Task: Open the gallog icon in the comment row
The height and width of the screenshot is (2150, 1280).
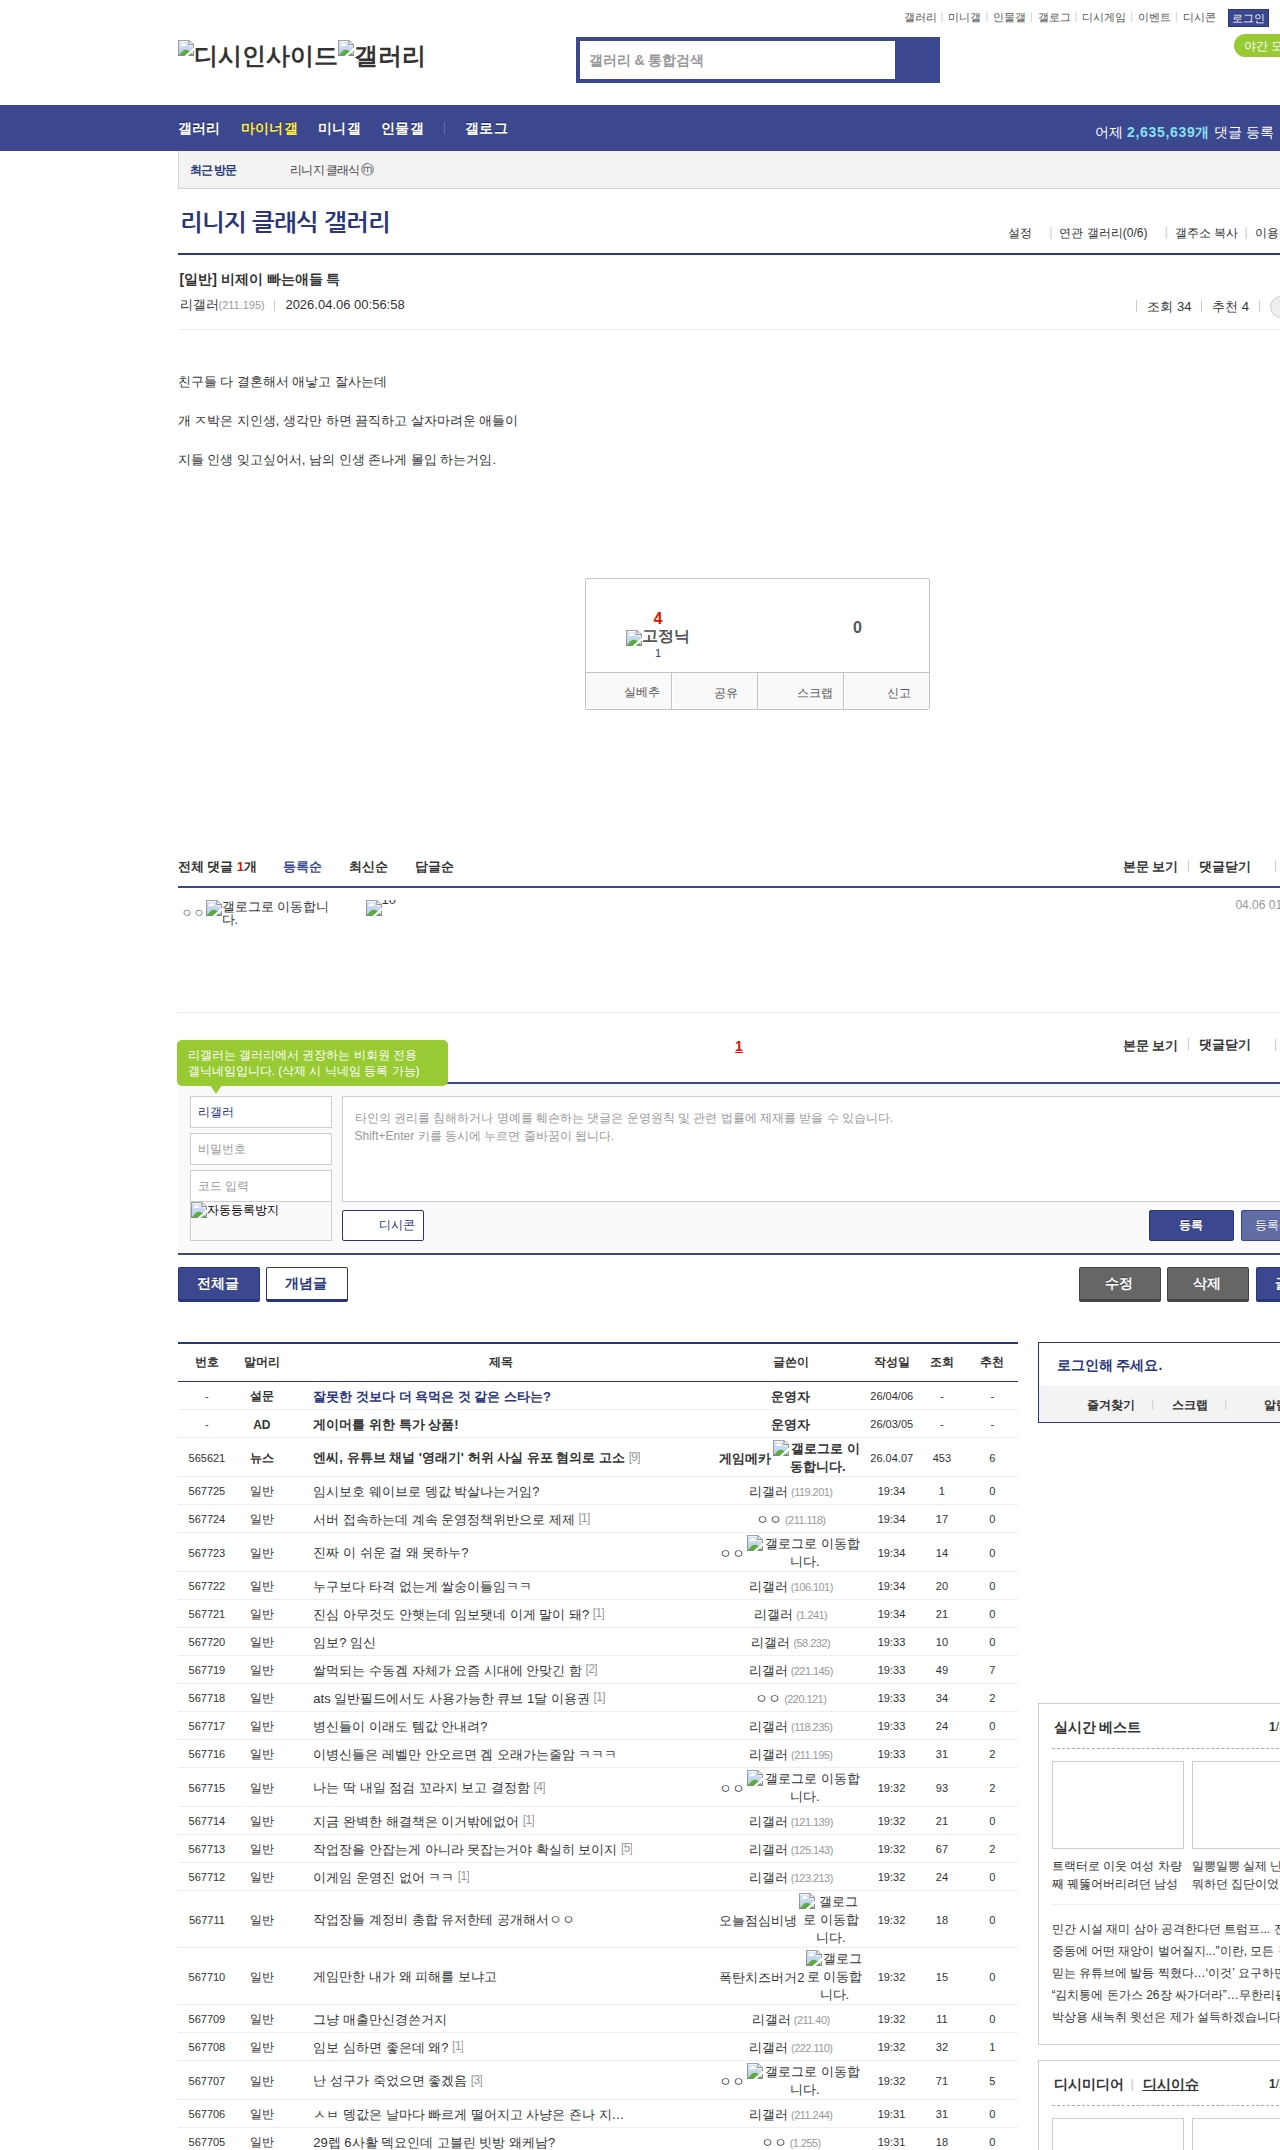Action: click(267, 911)
